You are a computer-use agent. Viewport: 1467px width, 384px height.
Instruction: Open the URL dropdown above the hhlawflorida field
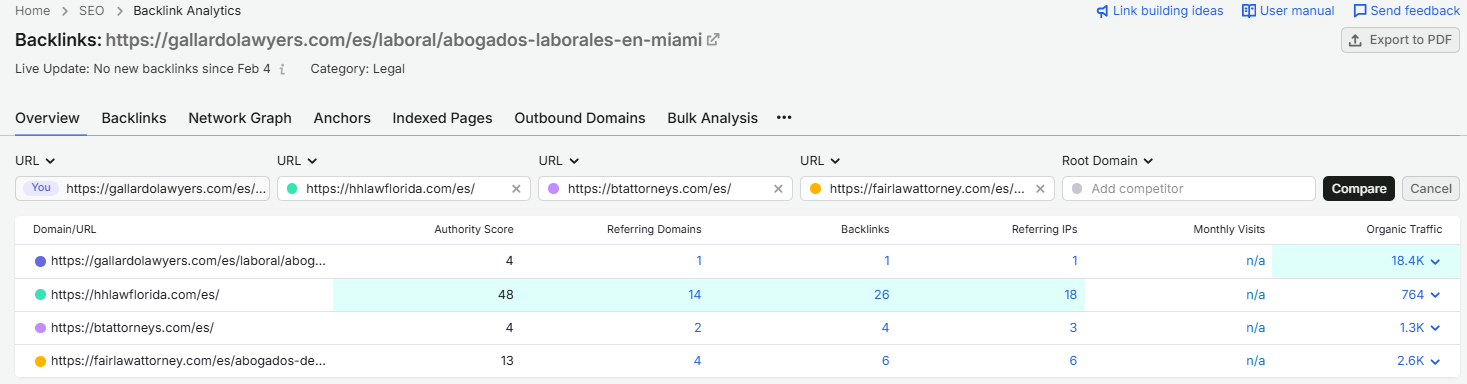[x=297, y=160]
